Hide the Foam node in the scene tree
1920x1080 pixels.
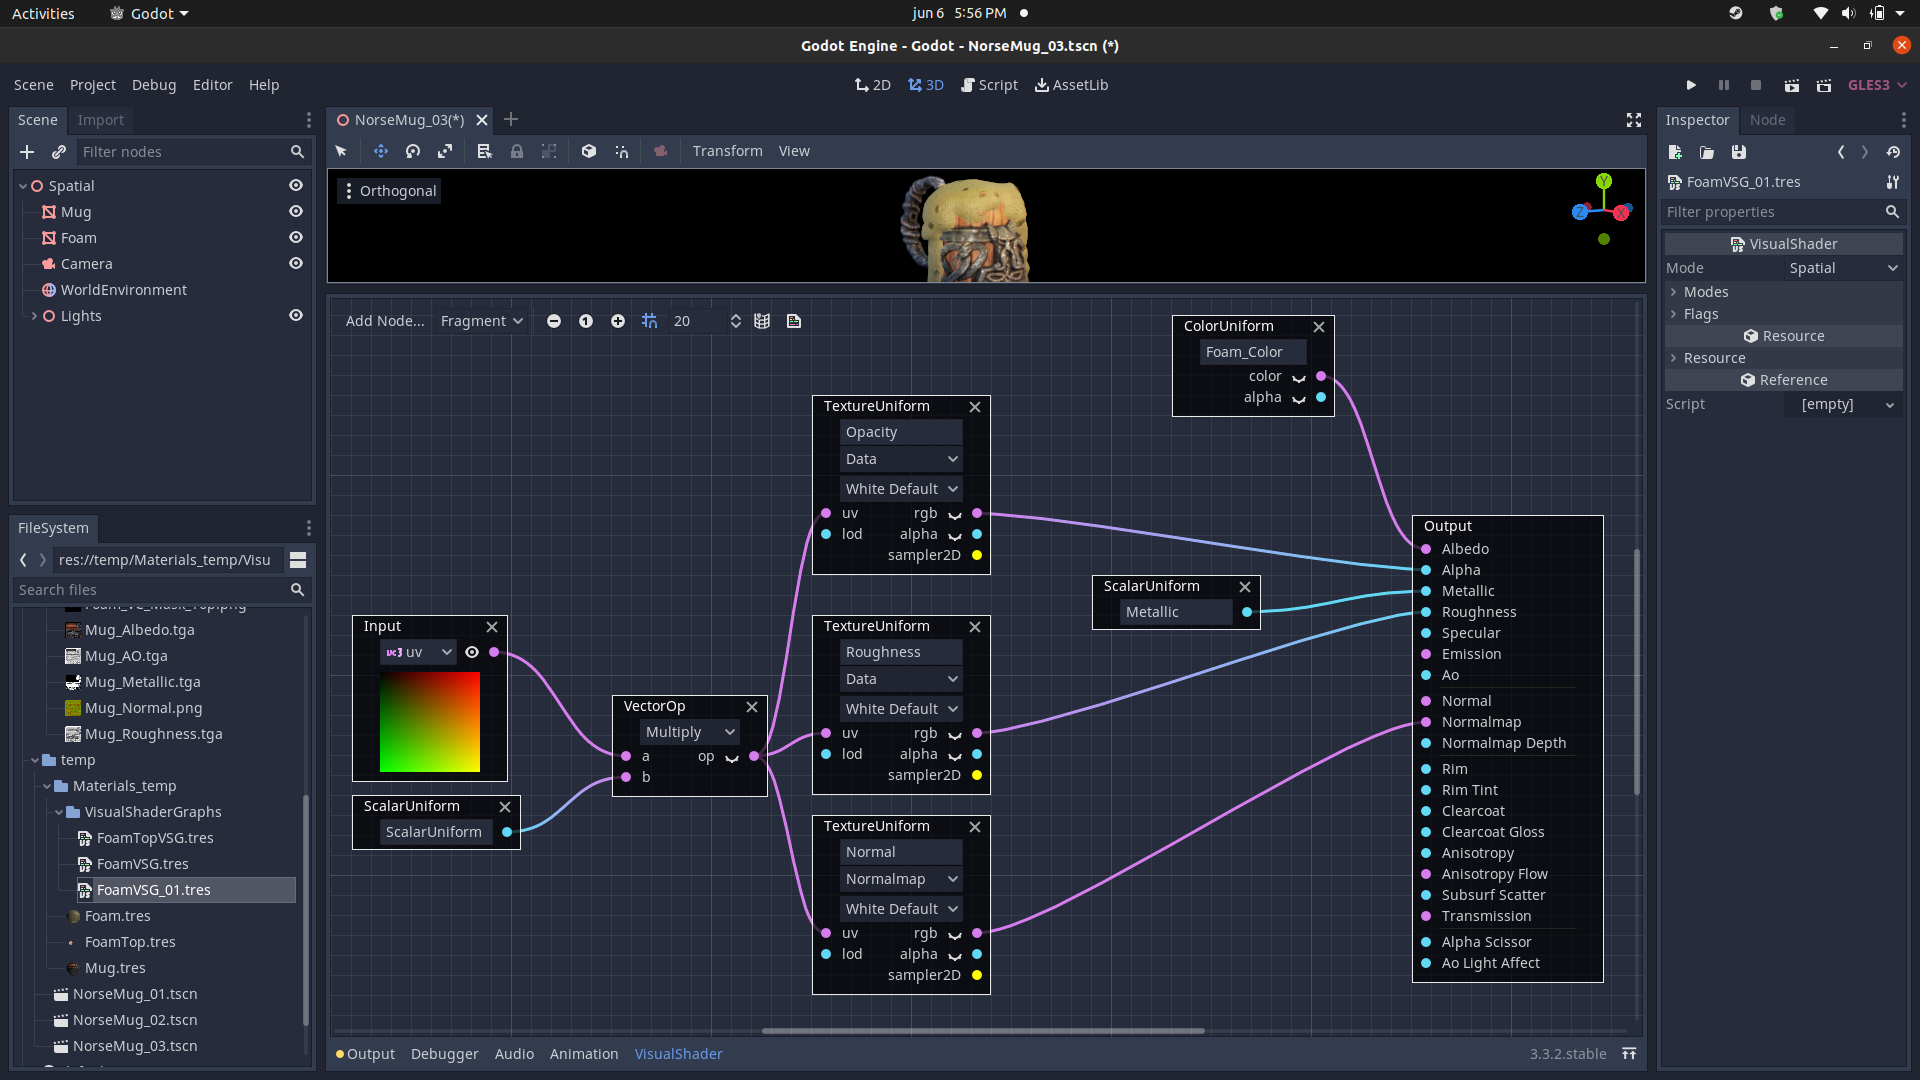tap(296, 237)
